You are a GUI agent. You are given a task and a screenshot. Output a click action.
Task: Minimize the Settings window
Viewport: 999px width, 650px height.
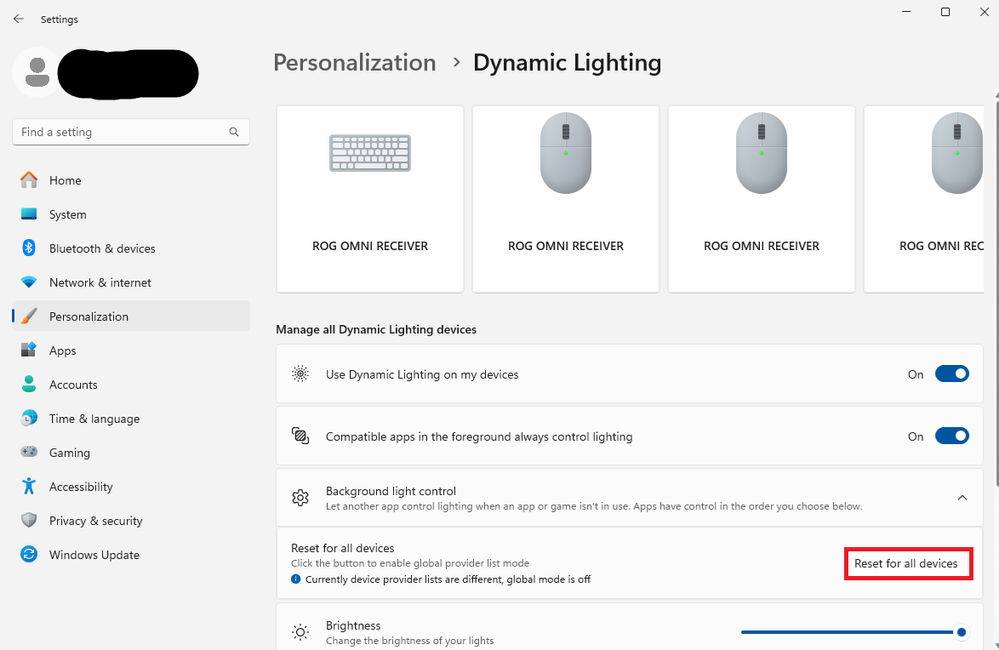[907, 11]
